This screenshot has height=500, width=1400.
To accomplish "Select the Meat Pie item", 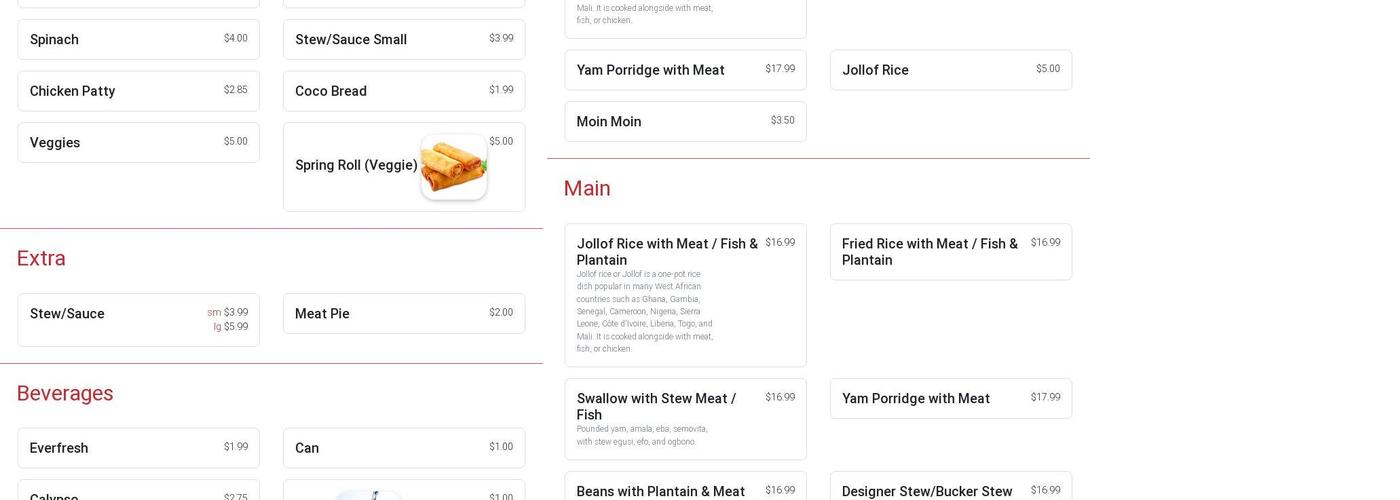I will click(x=403, y=314).
